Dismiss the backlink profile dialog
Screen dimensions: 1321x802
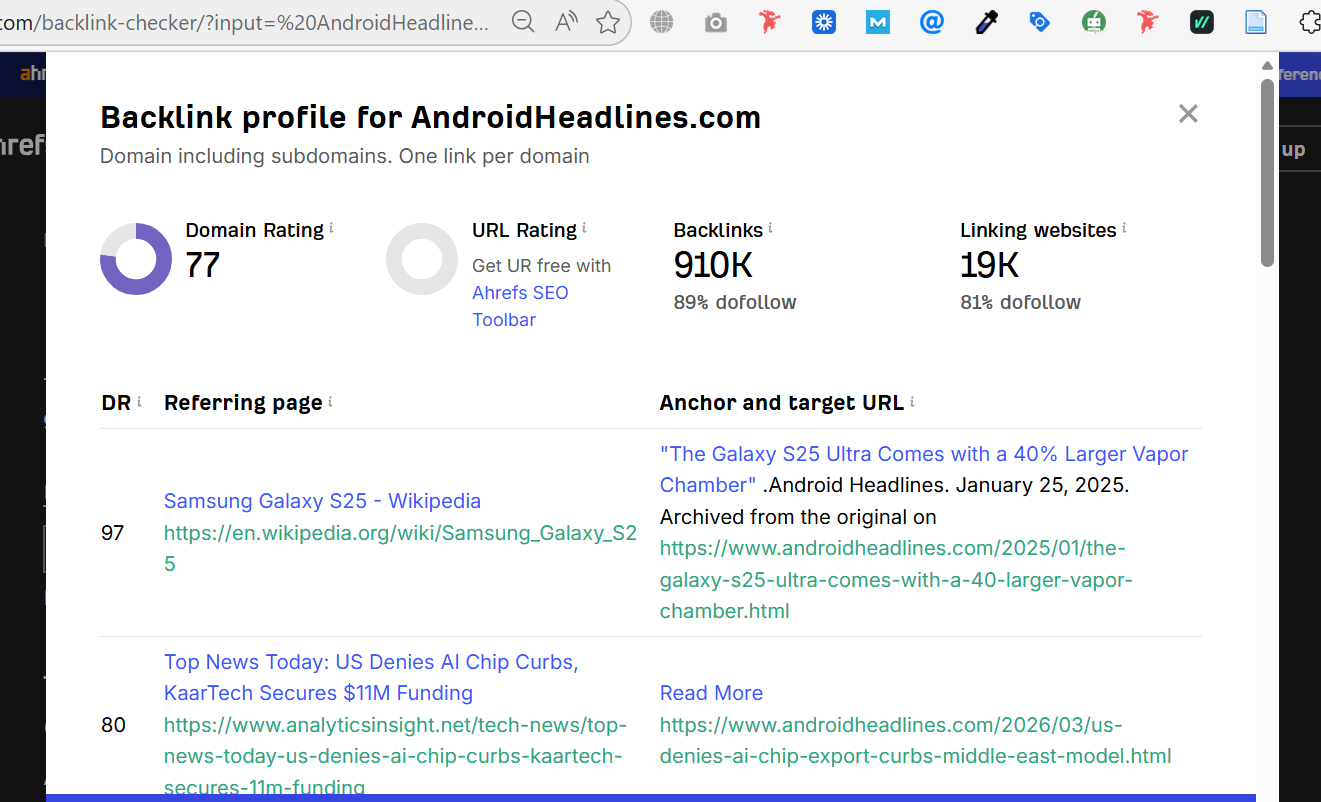1188,113
